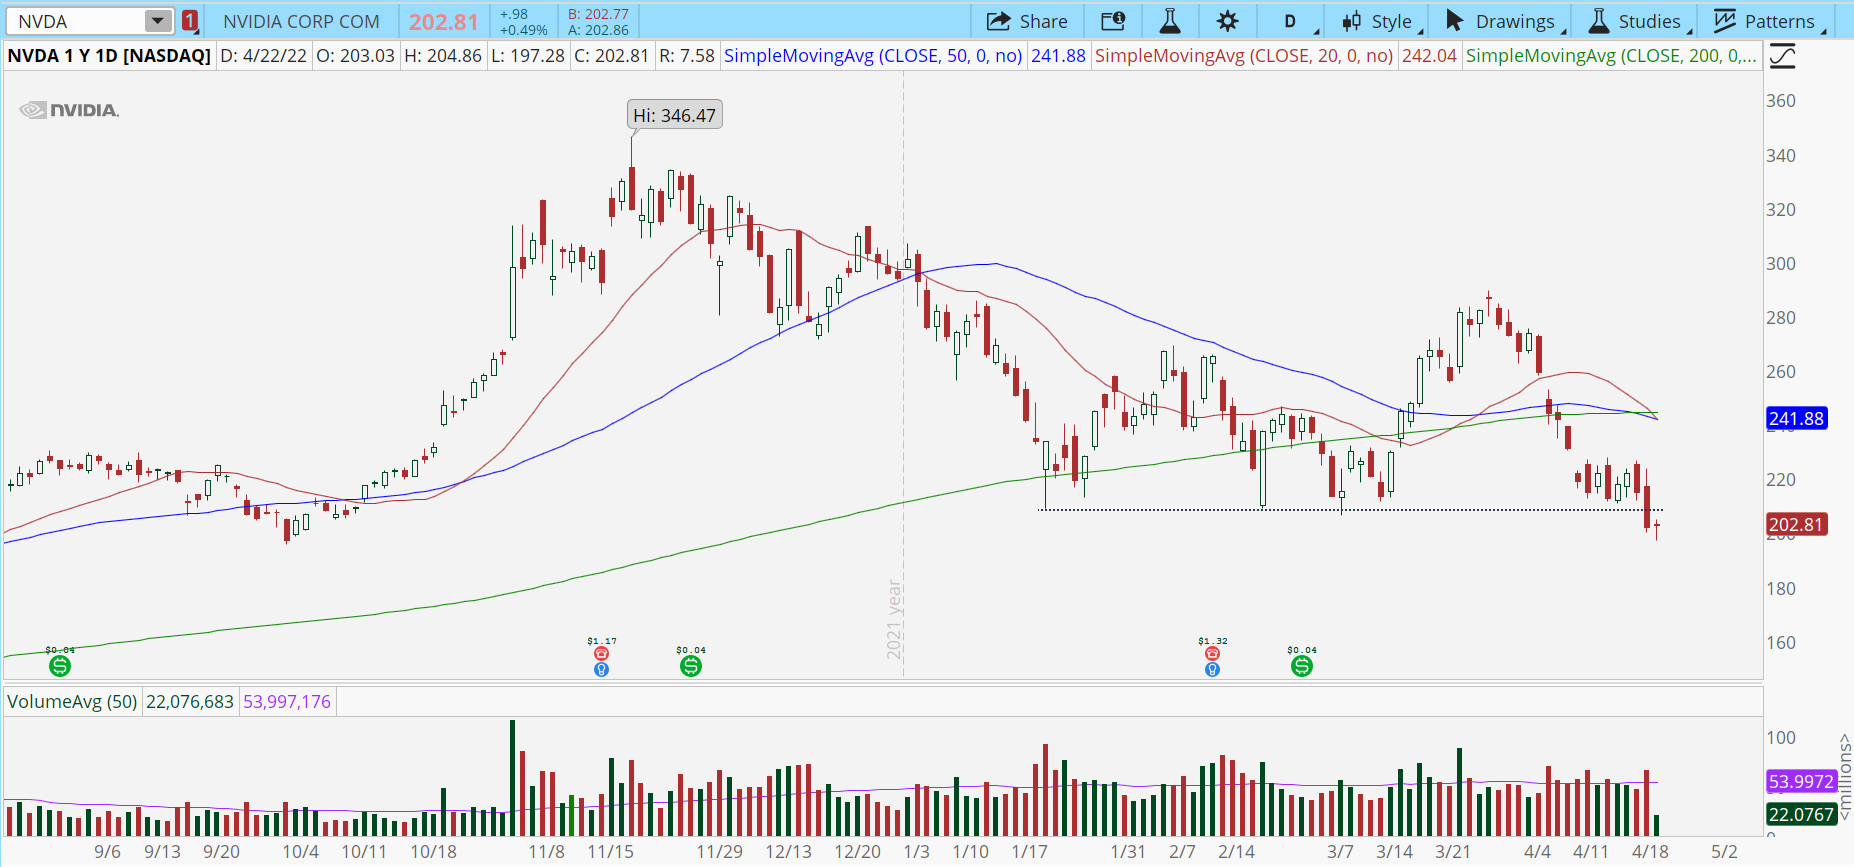Click the SimpleMovingAvg 20 study label
1854x867 pixels.
[x=1244, y=56]
